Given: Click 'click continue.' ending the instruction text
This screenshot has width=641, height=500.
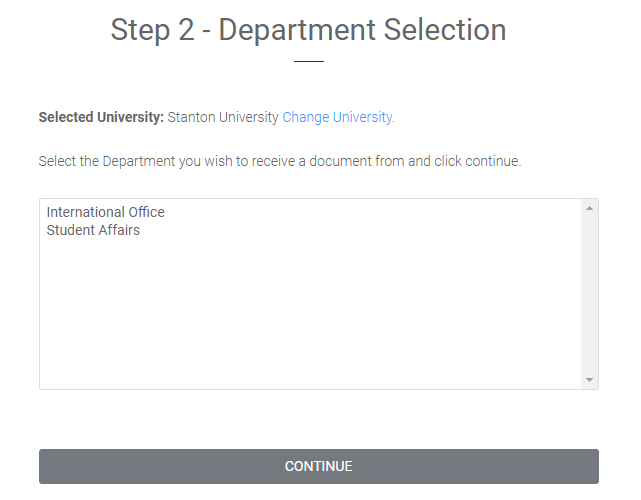Looking at the screenshot, I should [x=478, y=161].
